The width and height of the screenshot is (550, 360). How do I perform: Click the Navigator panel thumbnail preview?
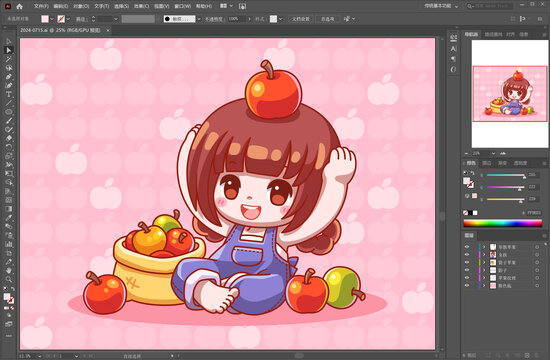click(x=510, y=94)
